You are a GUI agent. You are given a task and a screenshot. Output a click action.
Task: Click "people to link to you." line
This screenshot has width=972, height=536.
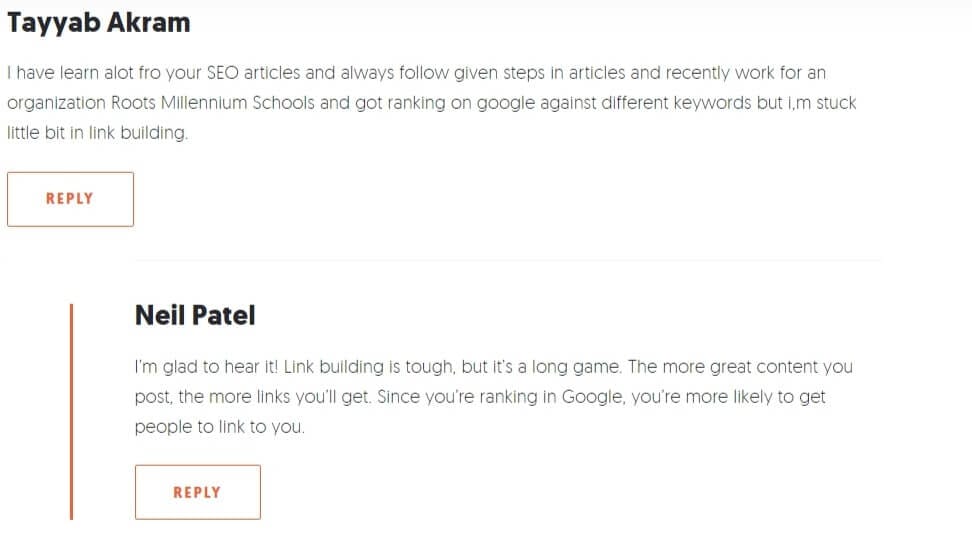point(219,427)
